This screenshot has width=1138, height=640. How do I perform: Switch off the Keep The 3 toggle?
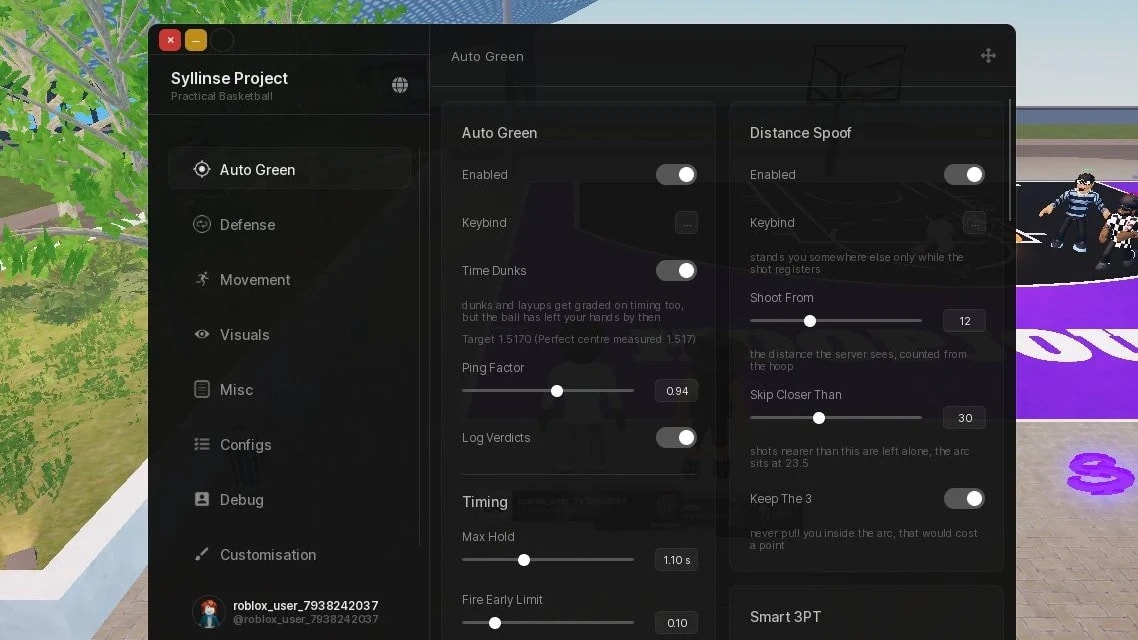(964, 499)
